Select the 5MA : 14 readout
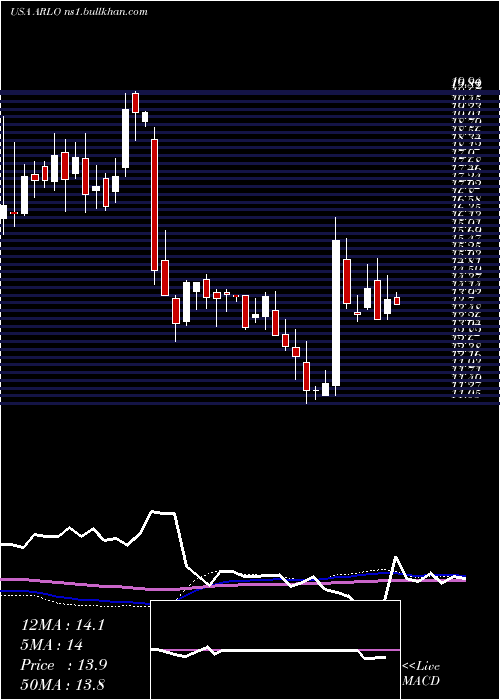Image resolution: width=500 pixels, height=700 pixels. (52, 645)
